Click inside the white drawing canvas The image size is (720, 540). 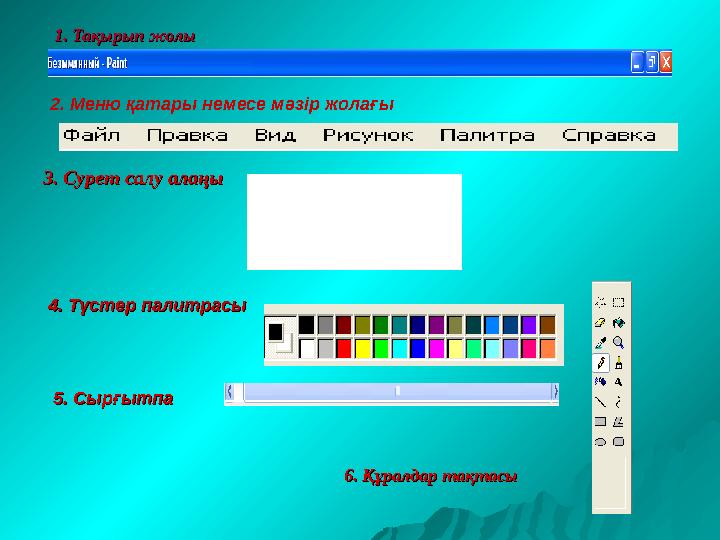click(354, 222)
